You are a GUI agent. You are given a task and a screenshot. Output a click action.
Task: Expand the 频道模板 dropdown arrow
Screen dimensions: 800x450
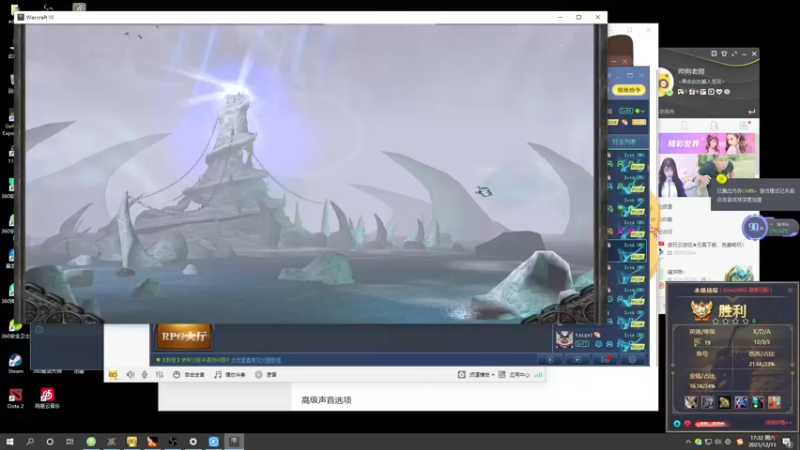point(493,374)
